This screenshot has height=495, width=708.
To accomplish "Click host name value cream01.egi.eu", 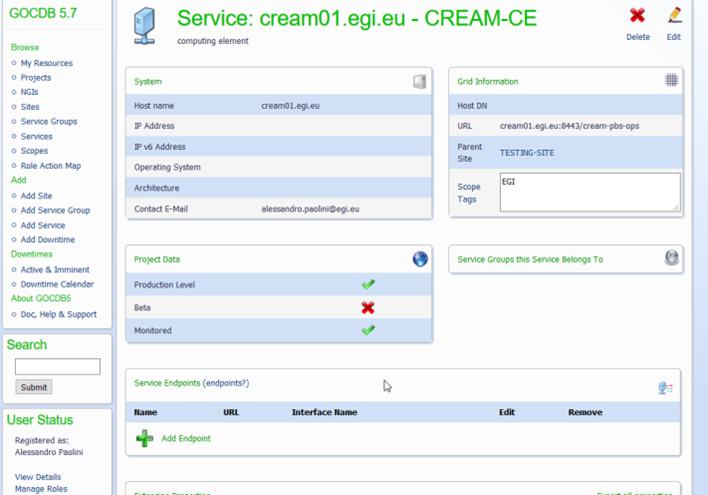I will coord(290,106).
